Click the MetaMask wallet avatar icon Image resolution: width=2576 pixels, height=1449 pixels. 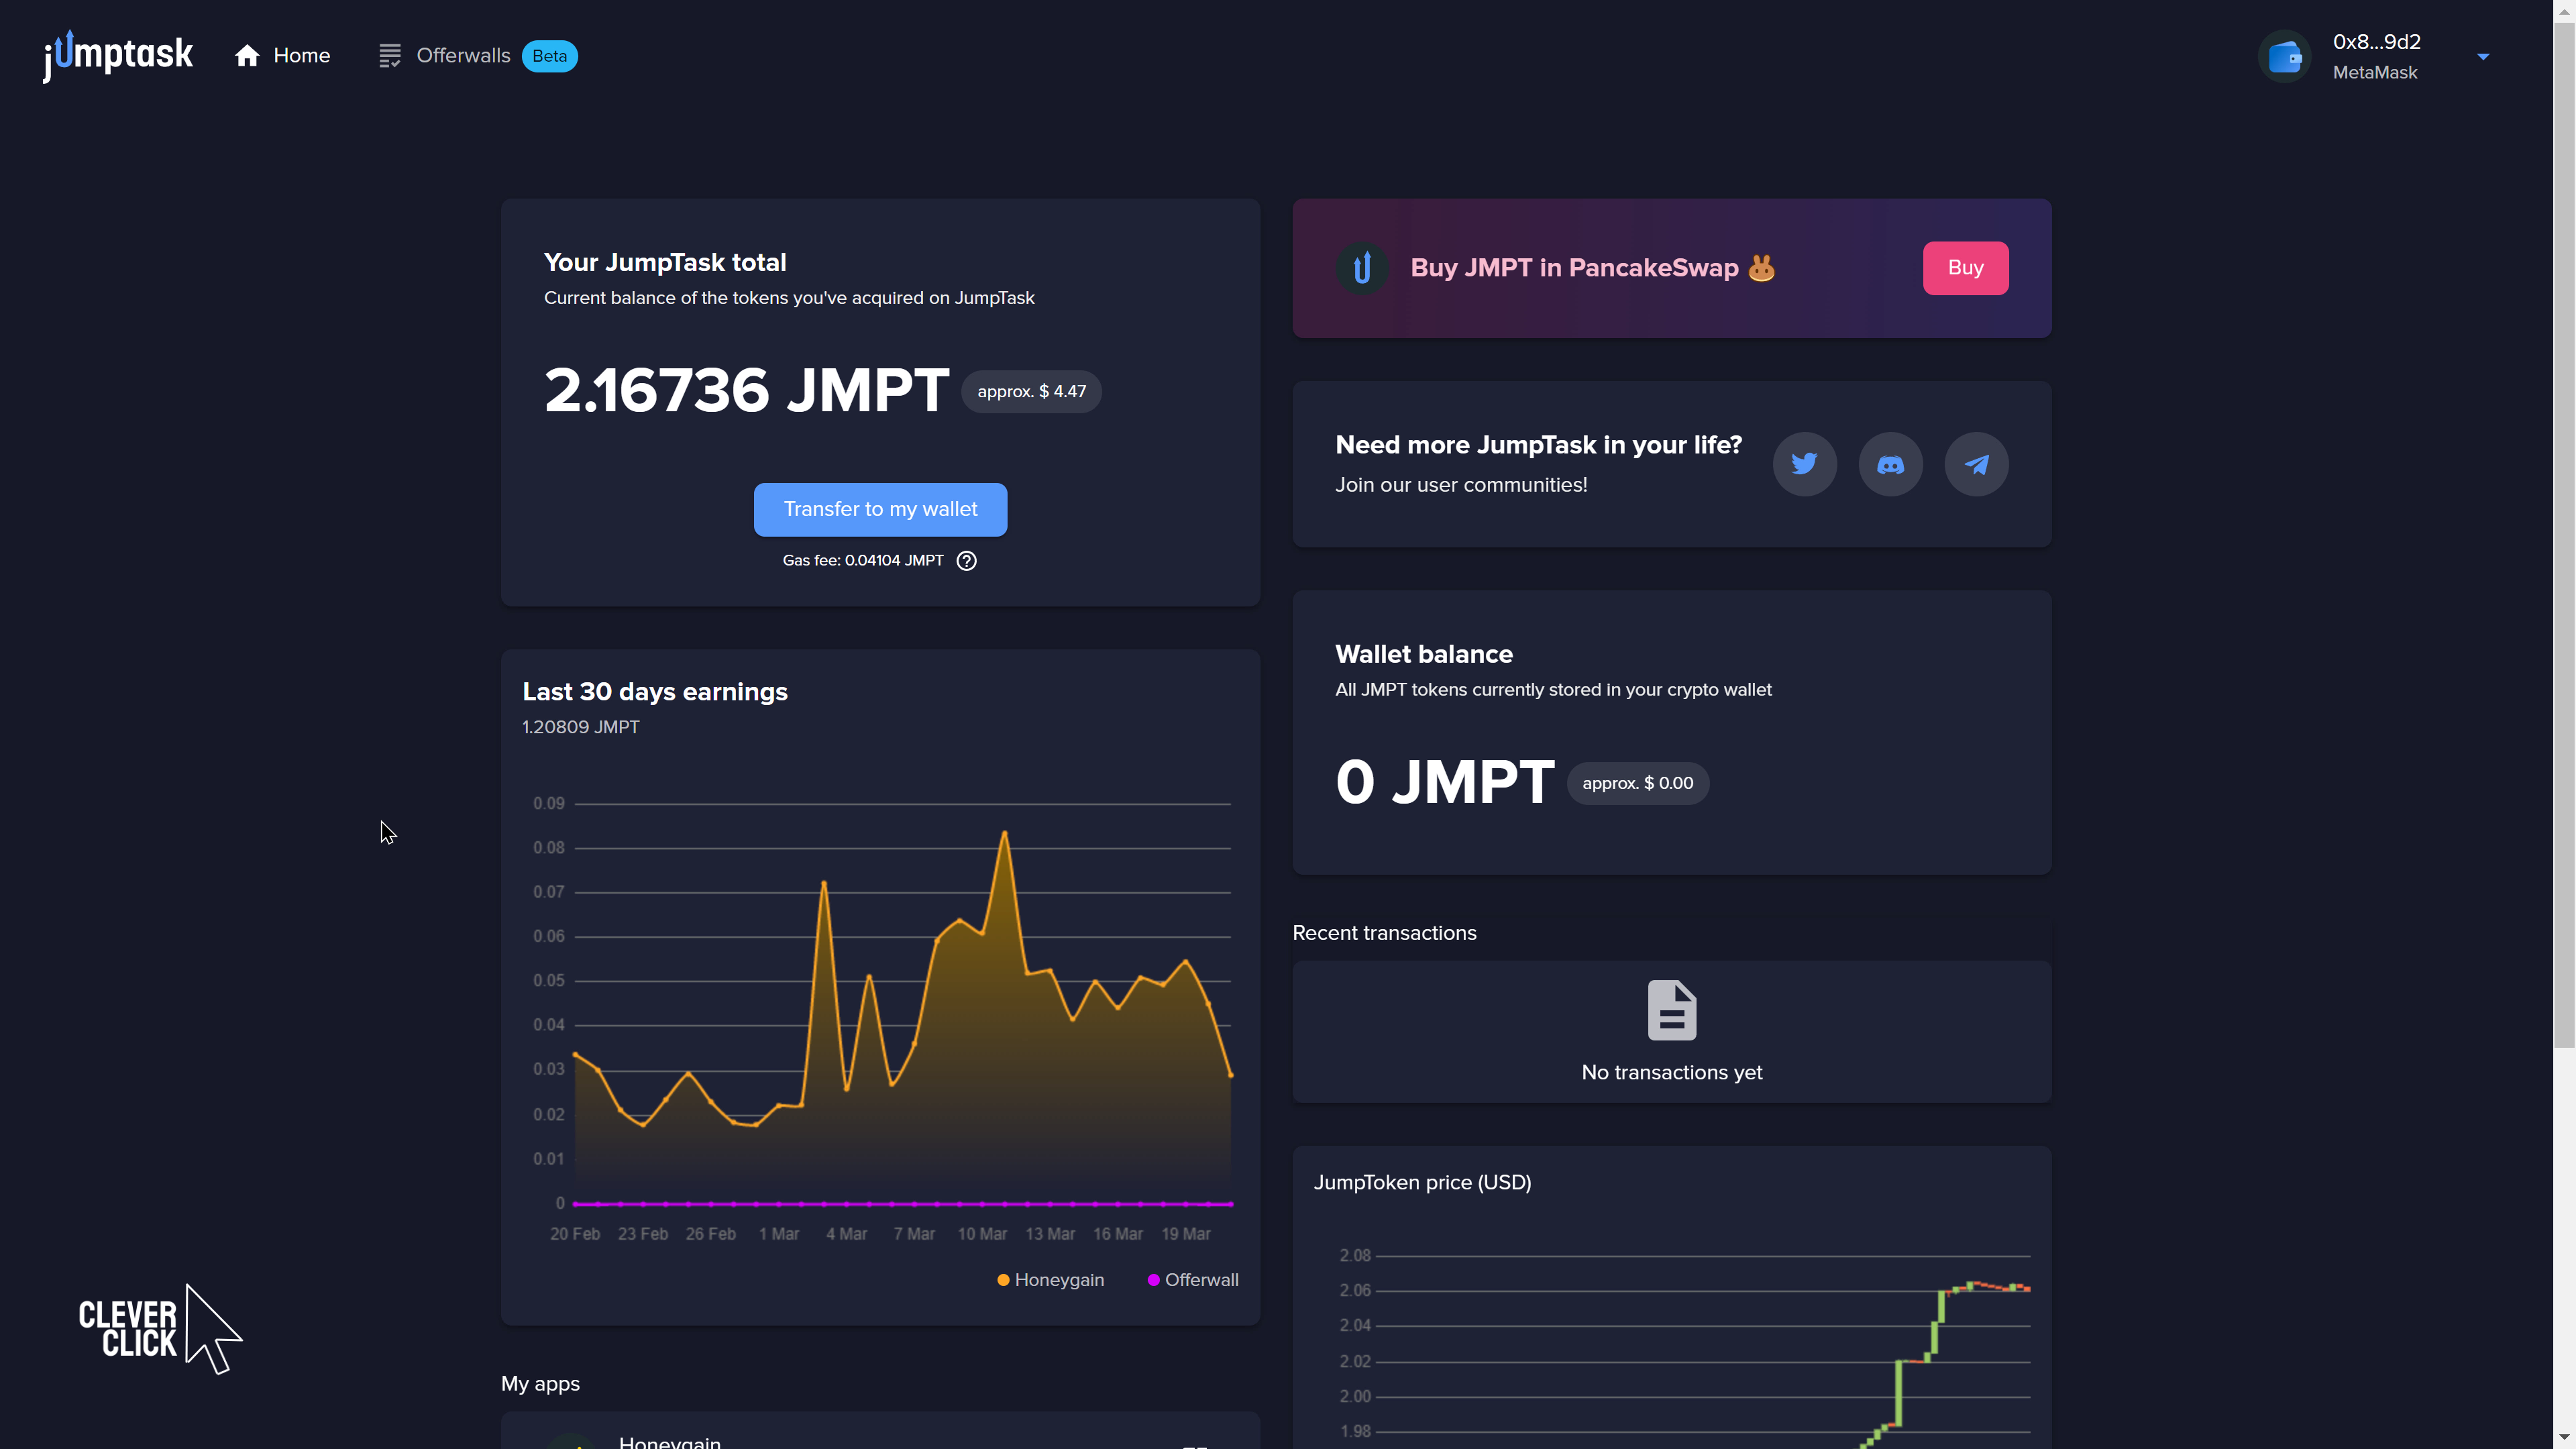tap(2285, 57)
